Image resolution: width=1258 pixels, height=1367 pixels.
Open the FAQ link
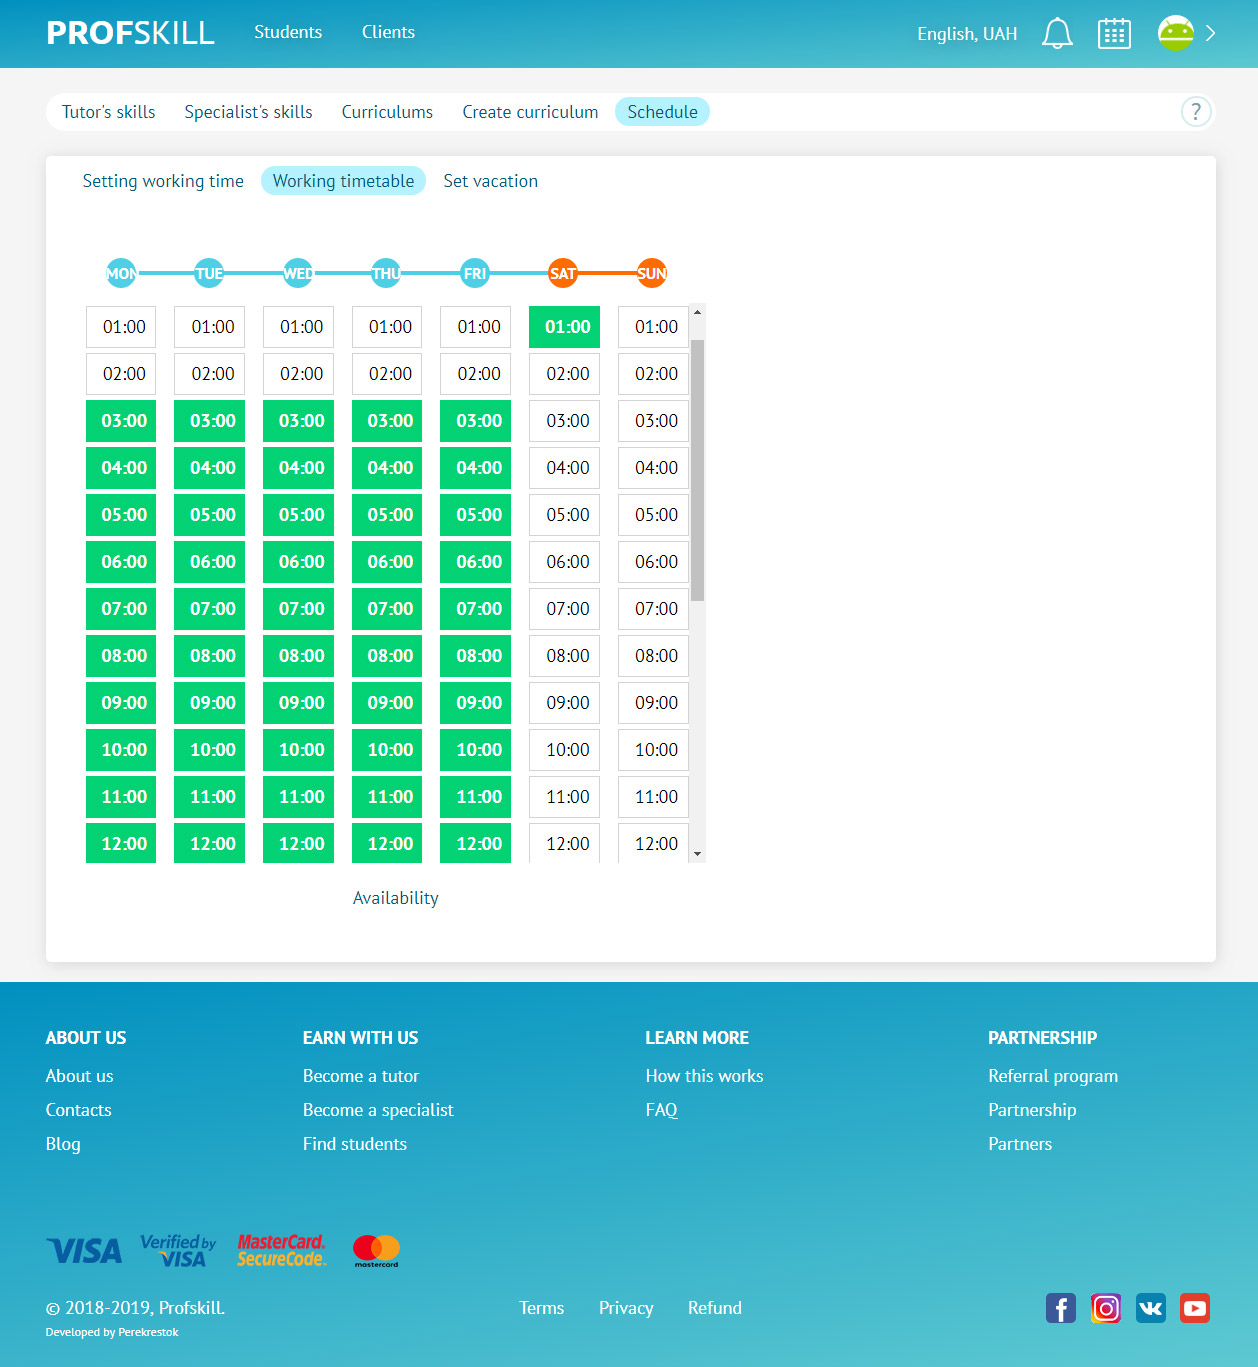pos(661,1110)
